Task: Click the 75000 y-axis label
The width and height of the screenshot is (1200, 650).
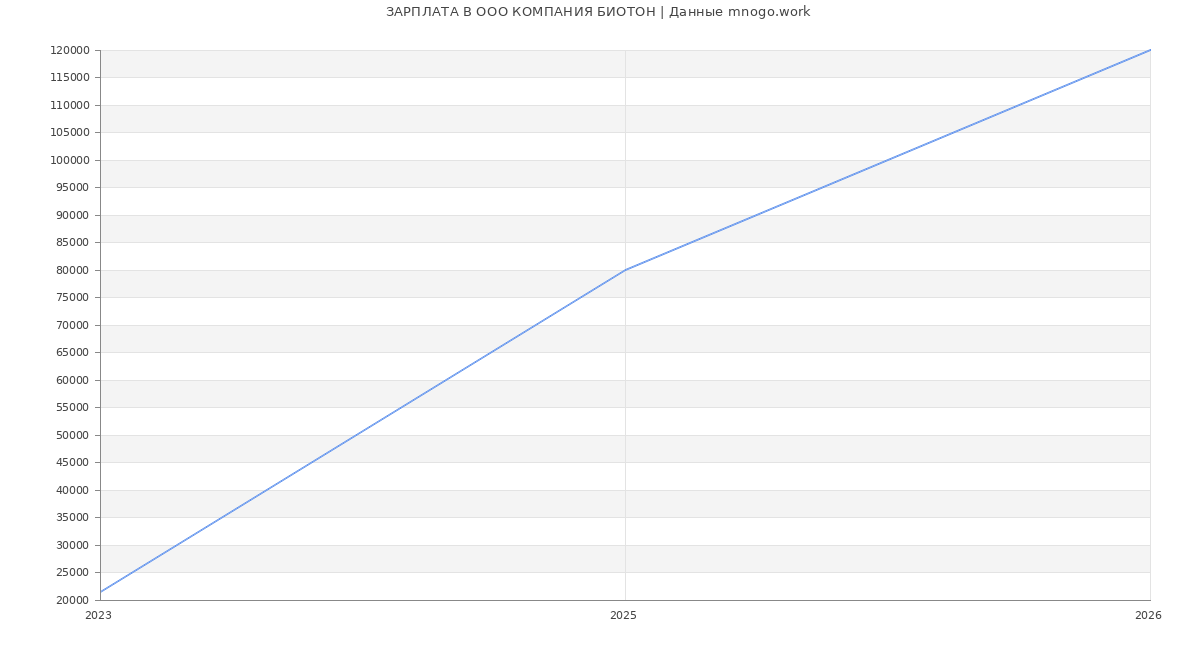Action: 72,297
